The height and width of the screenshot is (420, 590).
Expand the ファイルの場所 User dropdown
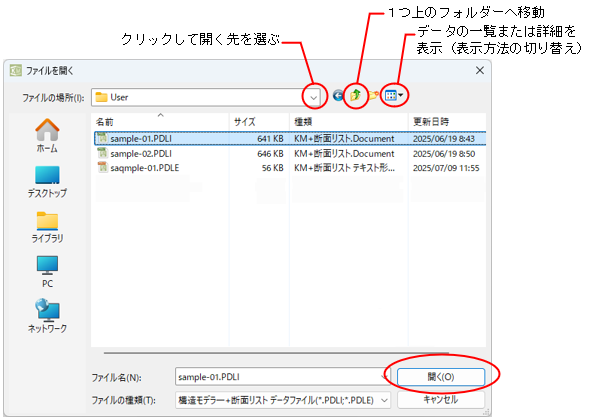[313, 97]
